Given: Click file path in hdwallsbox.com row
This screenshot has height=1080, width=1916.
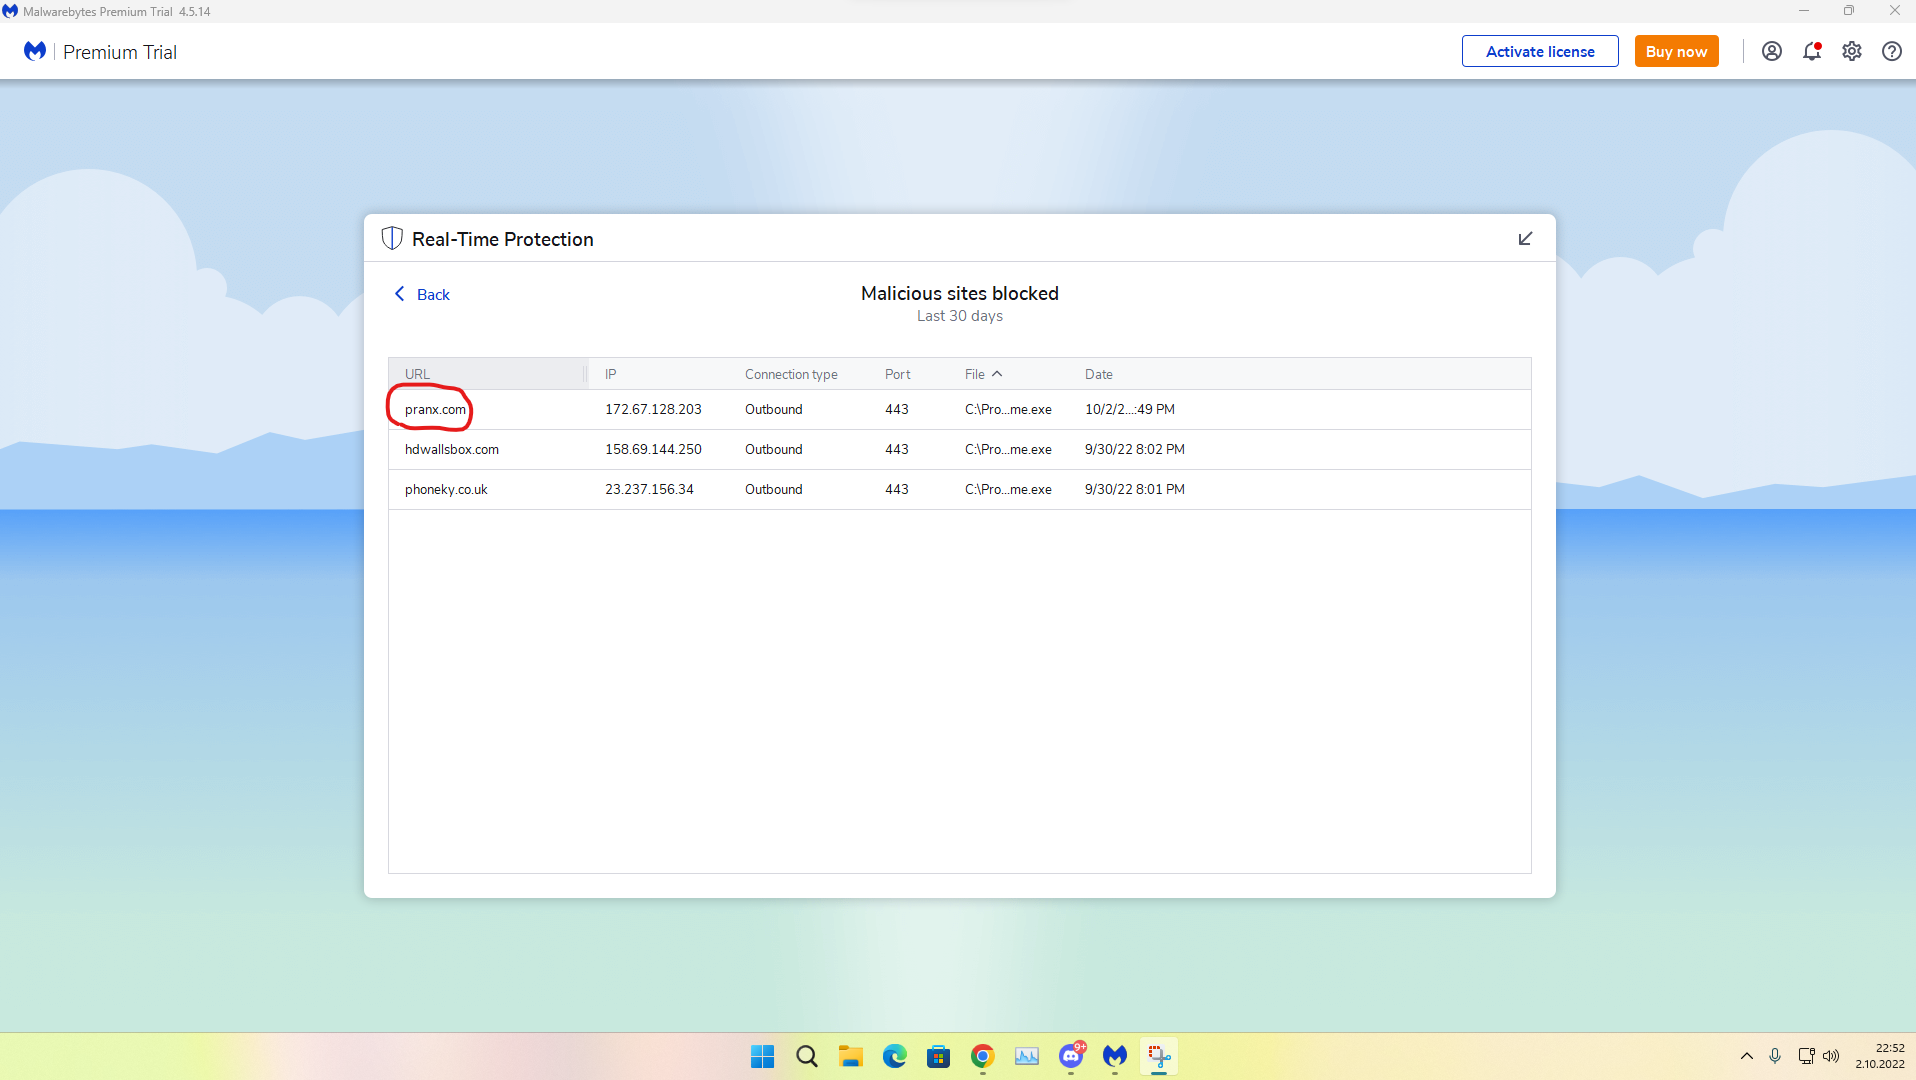Looking at the screenshot, I should click(1008, 449).
